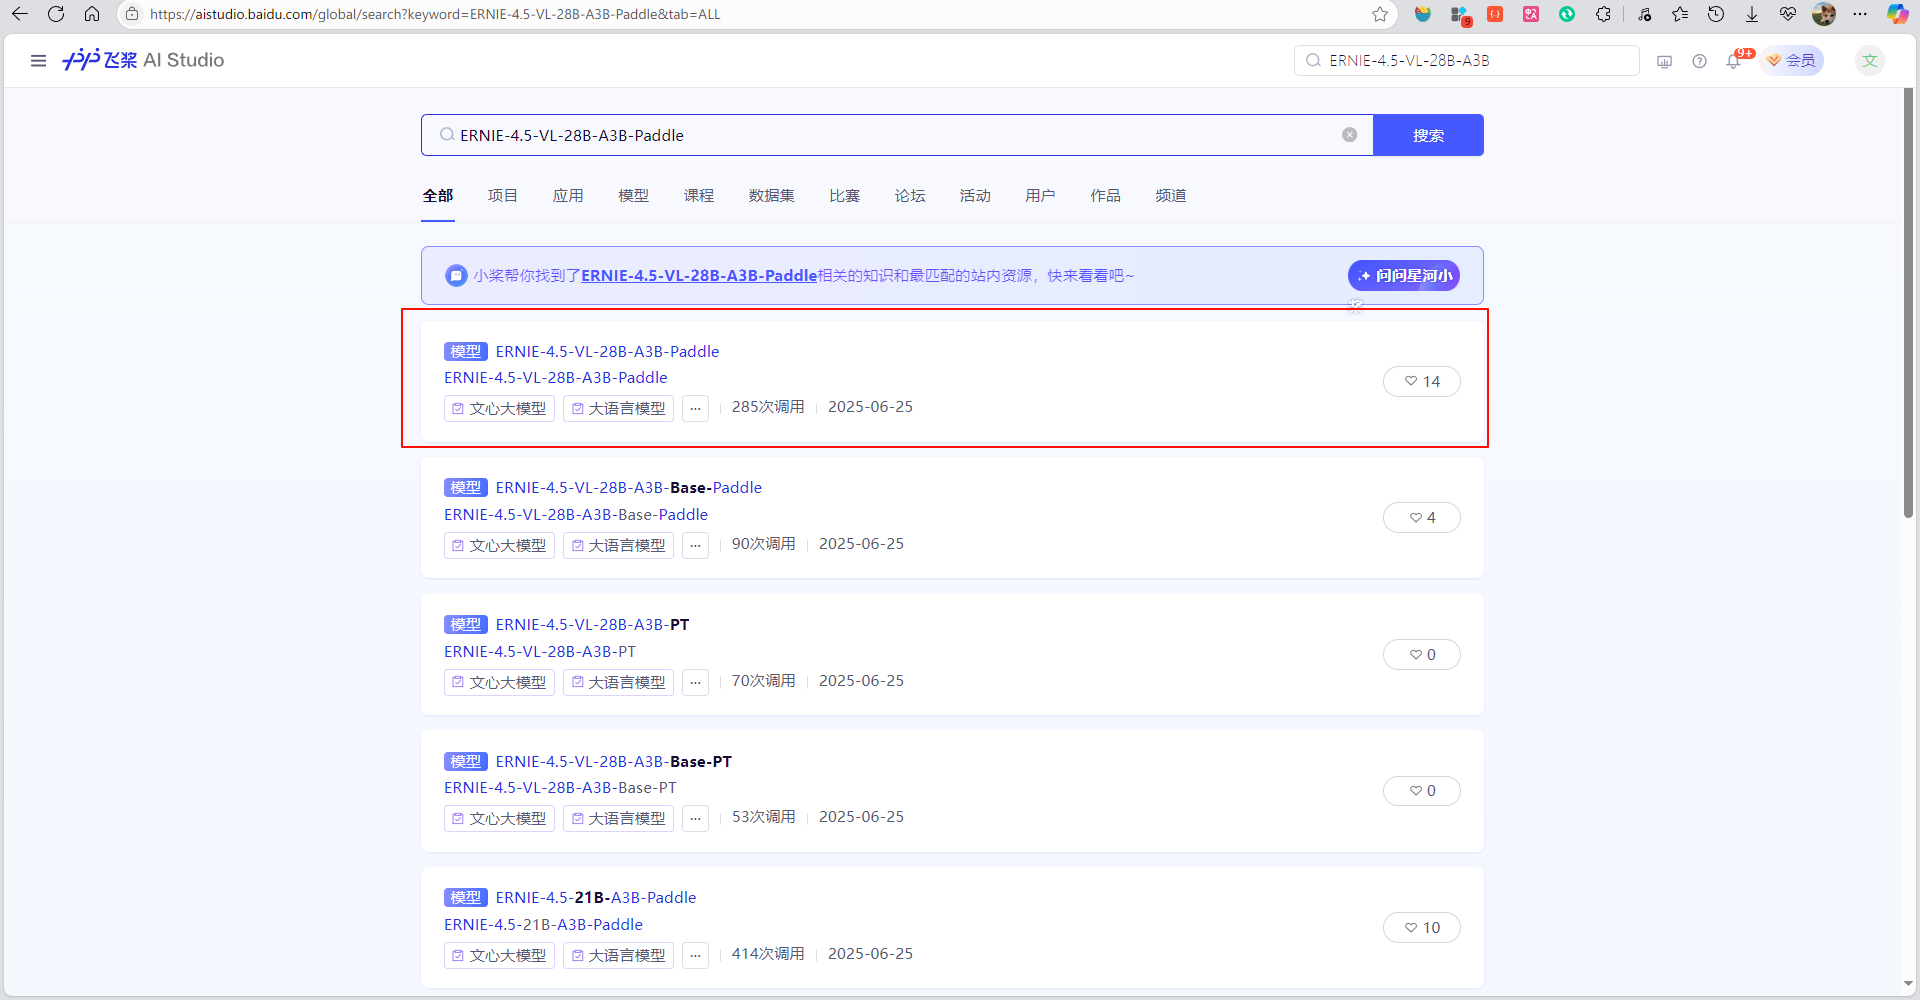The width and height of the screenshot is (1920, 1000).
Task: Open the Copilot sidebar
Action: 1897,14
